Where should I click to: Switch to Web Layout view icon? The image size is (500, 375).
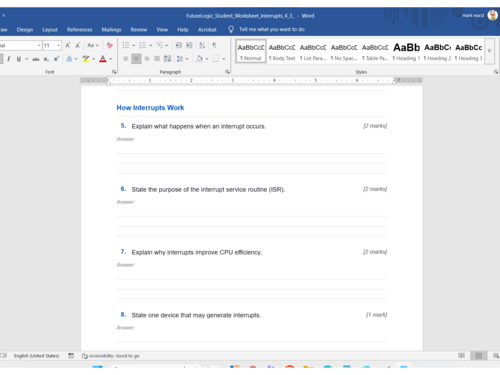tap(496, 356)
